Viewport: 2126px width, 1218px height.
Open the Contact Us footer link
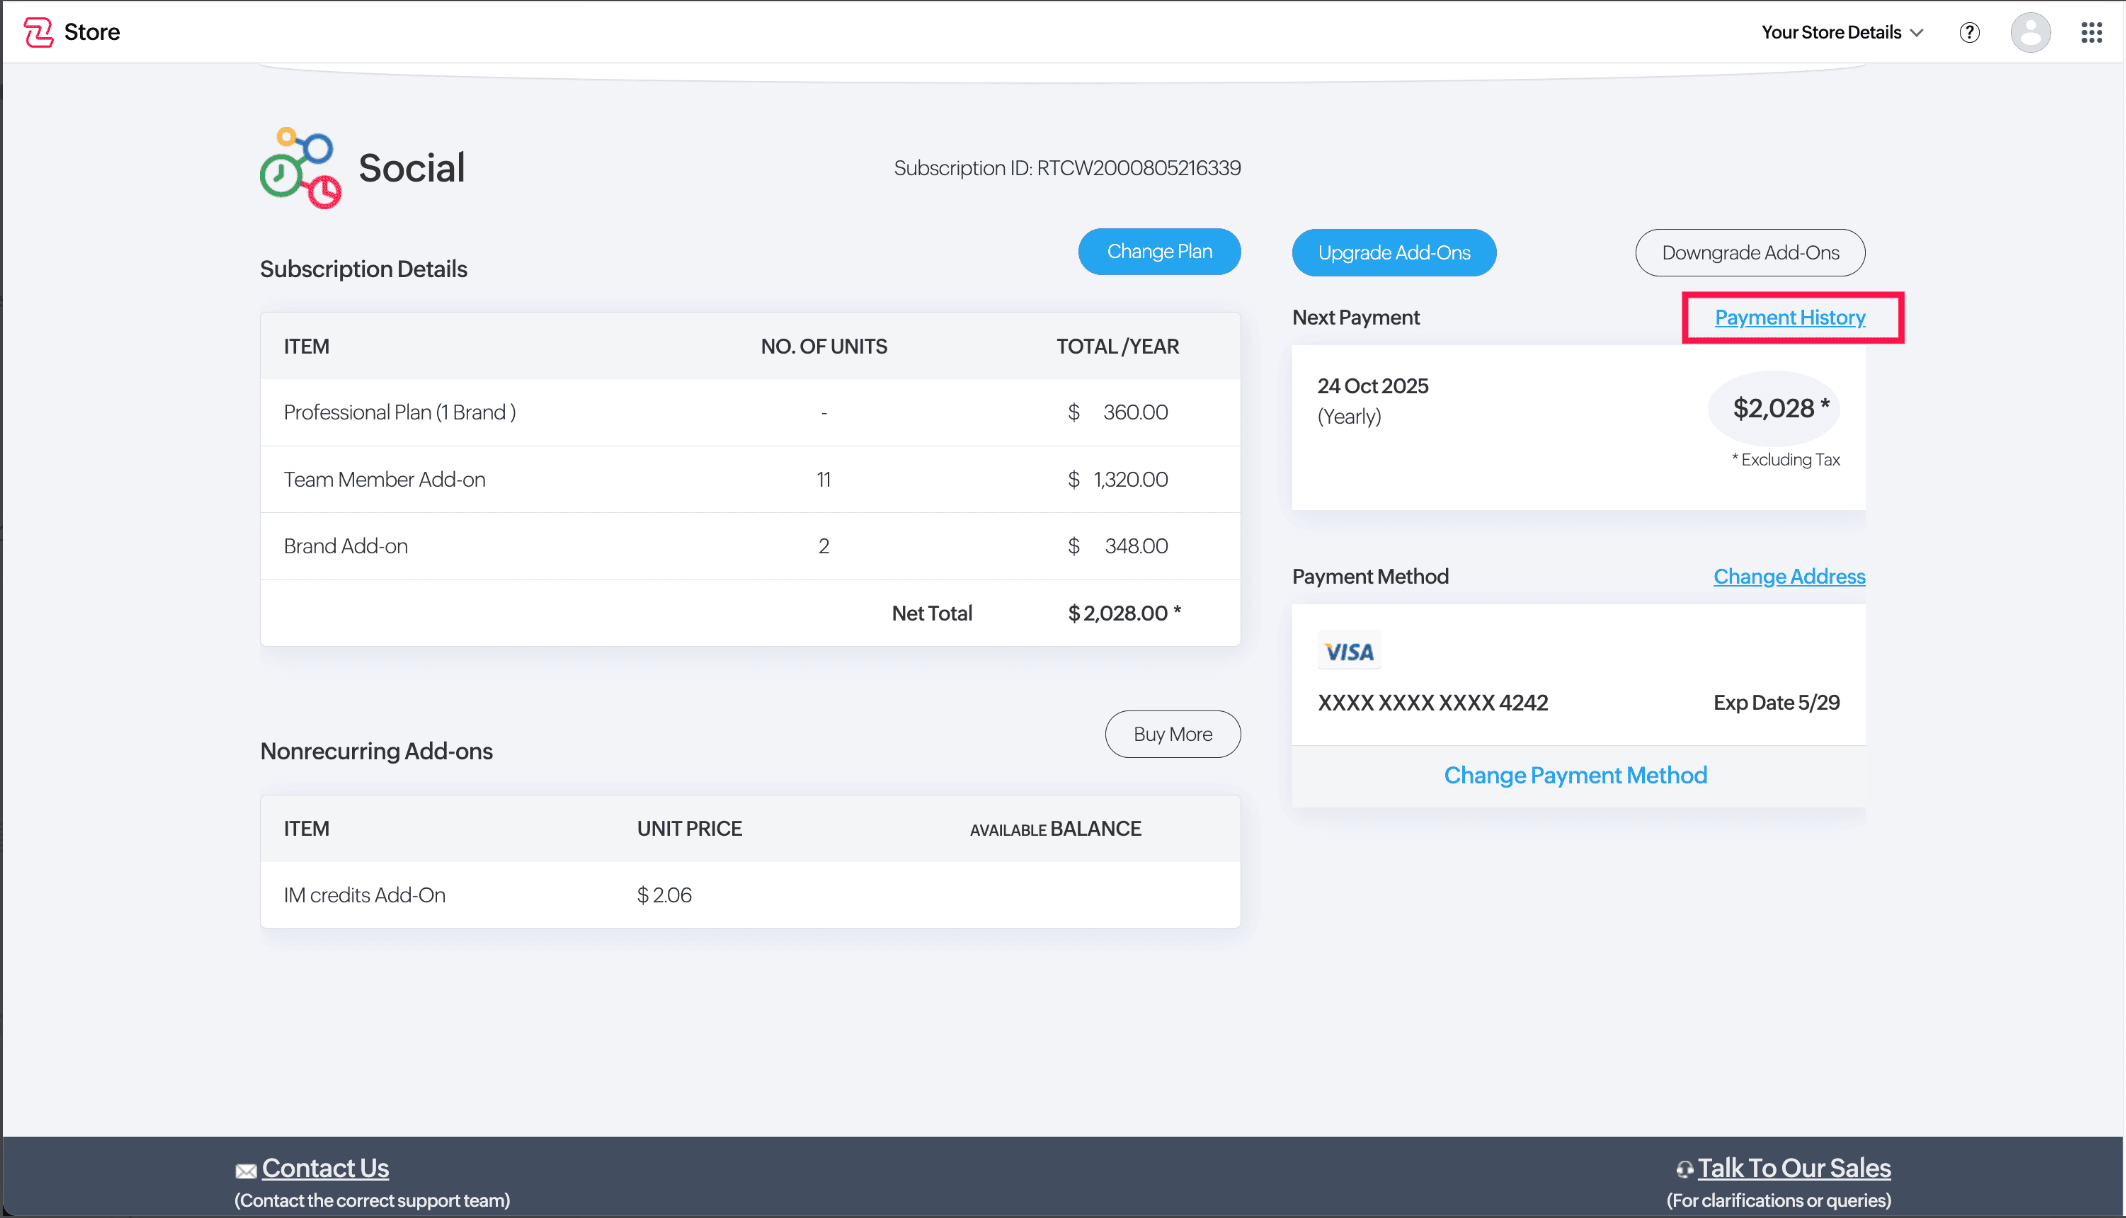point(325,1168)
